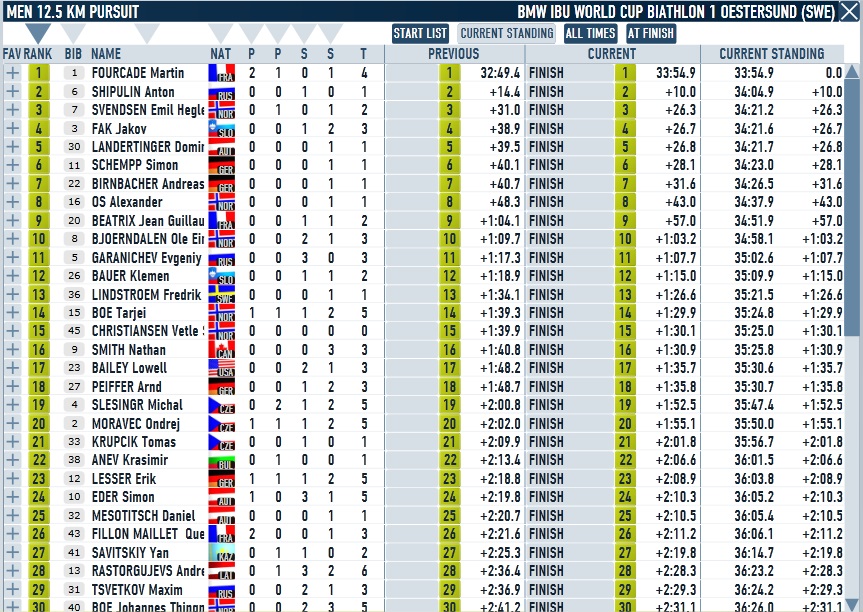Add FOURCADE Martin to favorites
Viewport: 863px width, 612px height.
13,73
